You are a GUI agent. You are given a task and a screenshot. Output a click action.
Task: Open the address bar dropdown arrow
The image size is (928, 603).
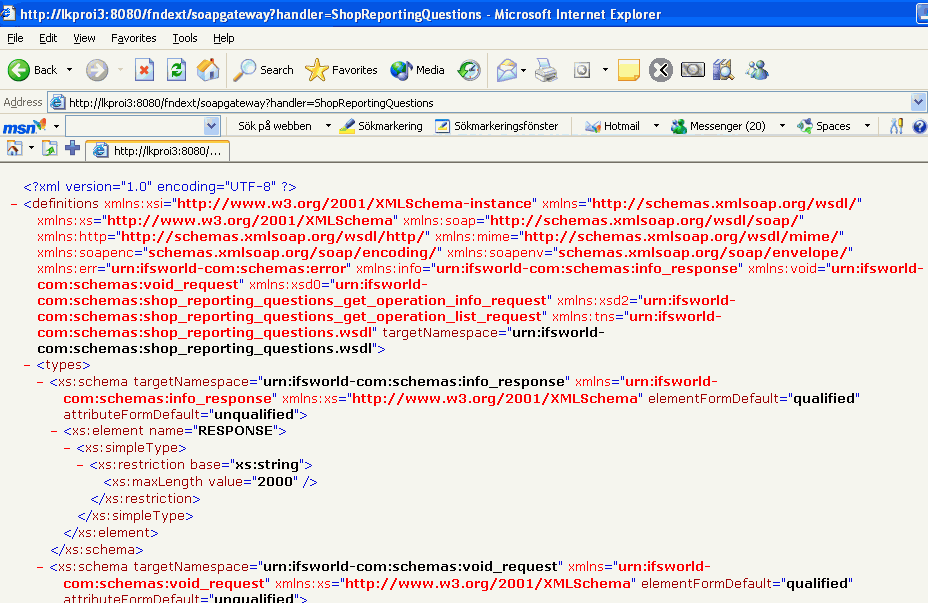pos(918,102)
